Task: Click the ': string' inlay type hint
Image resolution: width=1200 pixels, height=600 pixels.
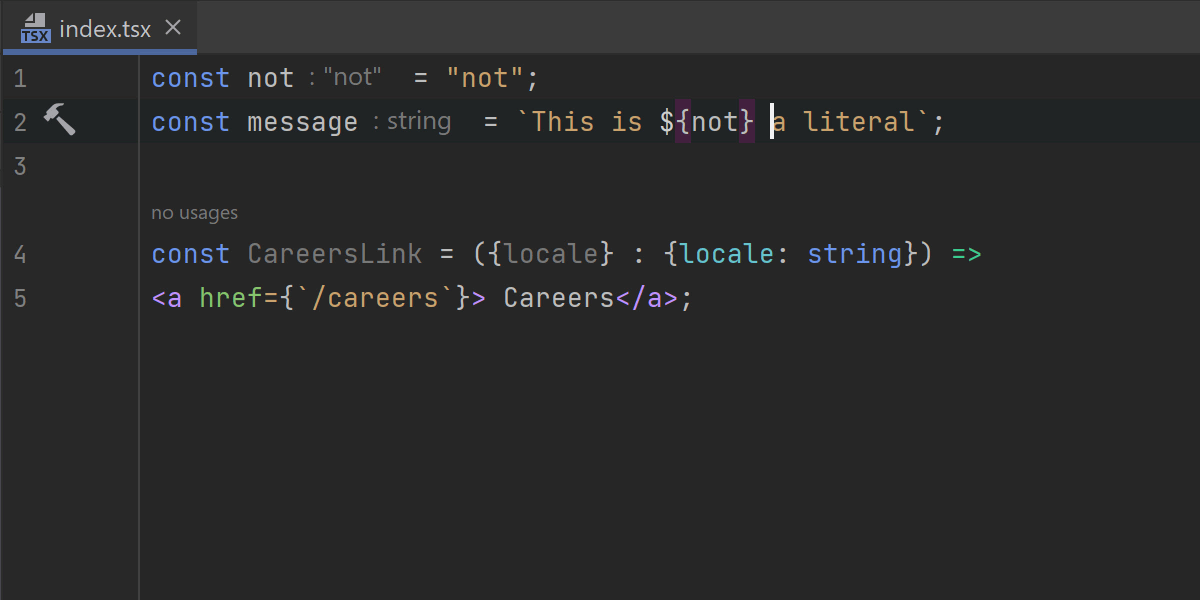Action: [x=411, y=121]
